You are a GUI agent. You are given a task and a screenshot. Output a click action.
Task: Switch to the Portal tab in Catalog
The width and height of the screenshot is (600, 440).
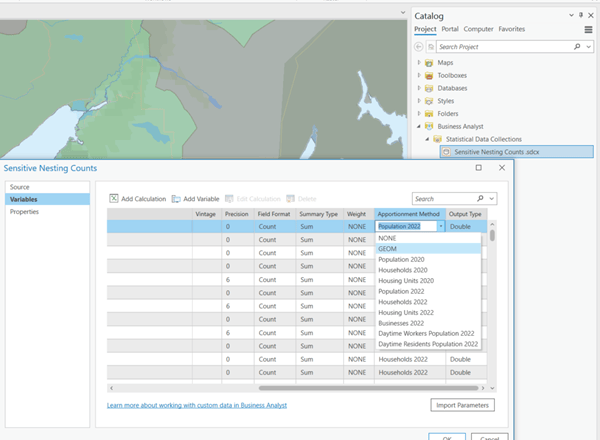450,29
